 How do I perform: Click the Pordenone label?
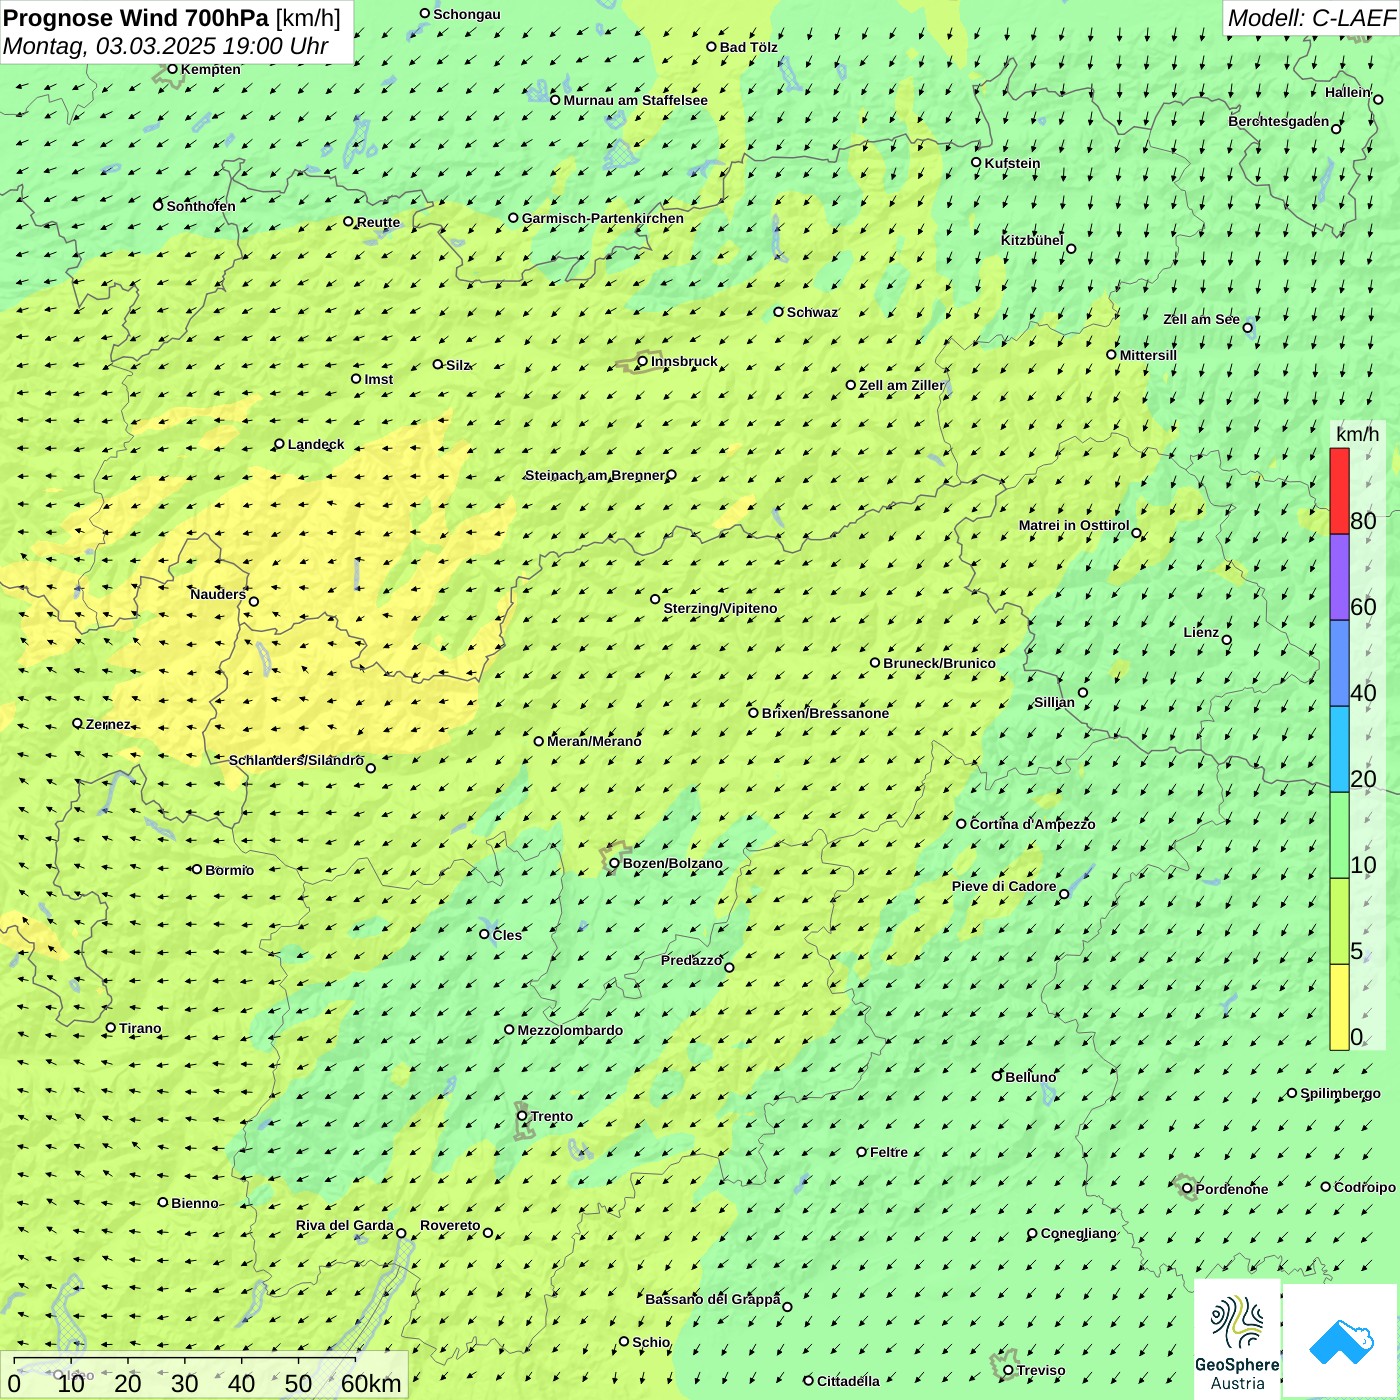point(1232,1189)
